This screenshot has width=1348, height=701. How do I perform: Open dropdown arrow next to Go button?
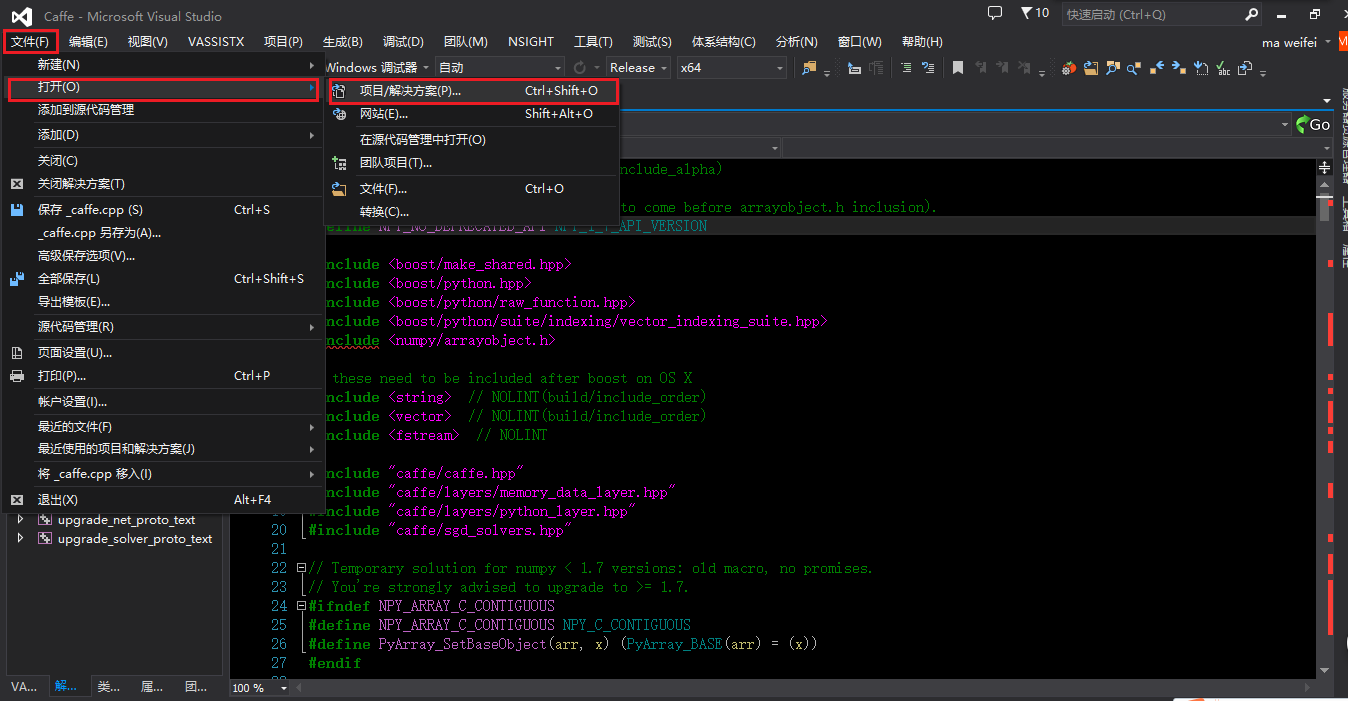point(1286,125)
